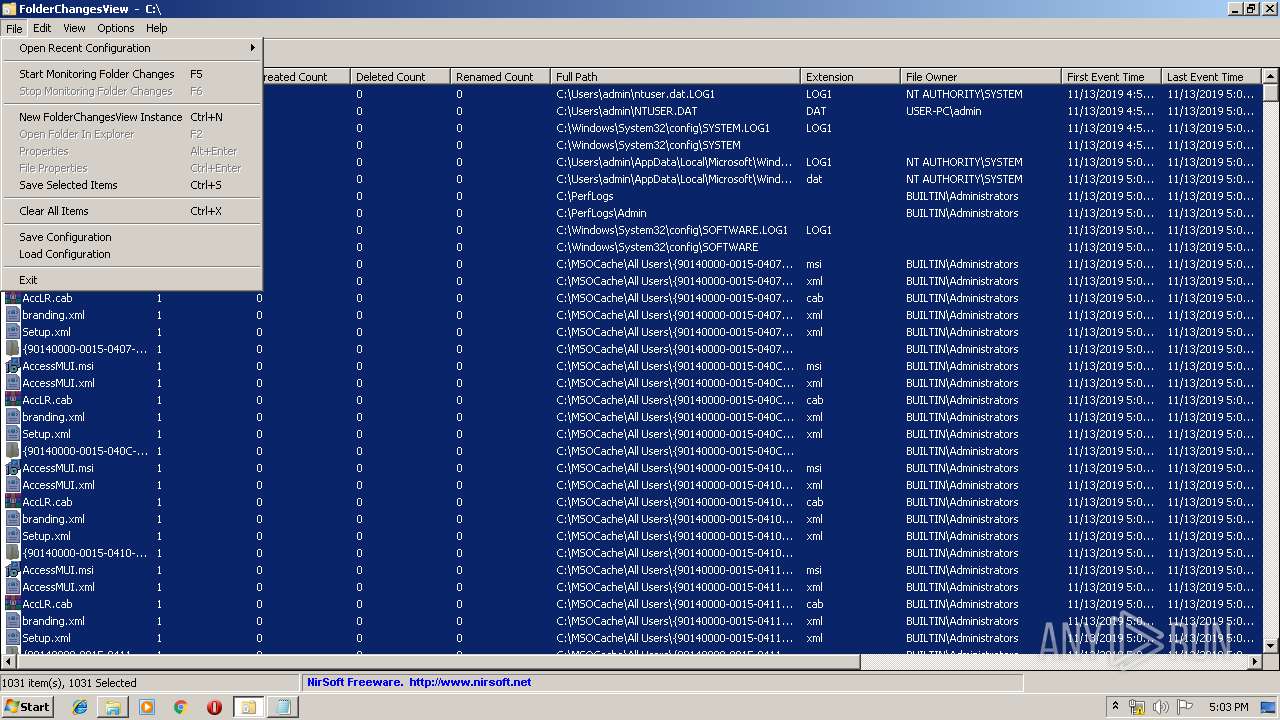Click the lowercase dat extension cell
The width and height of the screenshot is (1280, 720).
[813, 179]
